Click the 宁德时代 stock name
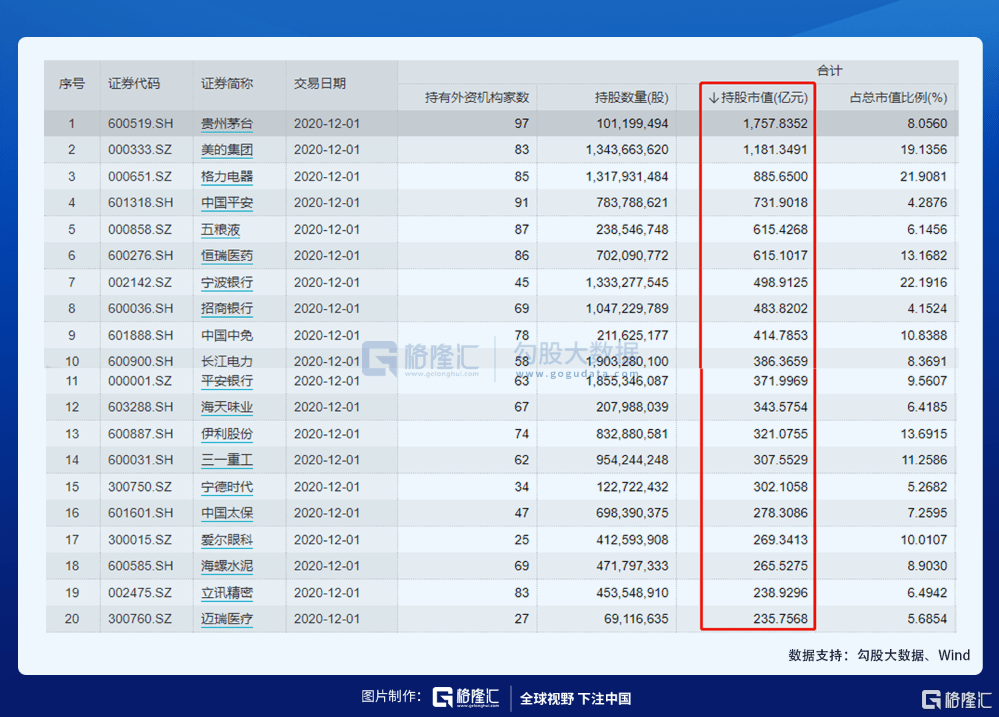Viewport: 999px width, 717px height. tap(227, 487)
